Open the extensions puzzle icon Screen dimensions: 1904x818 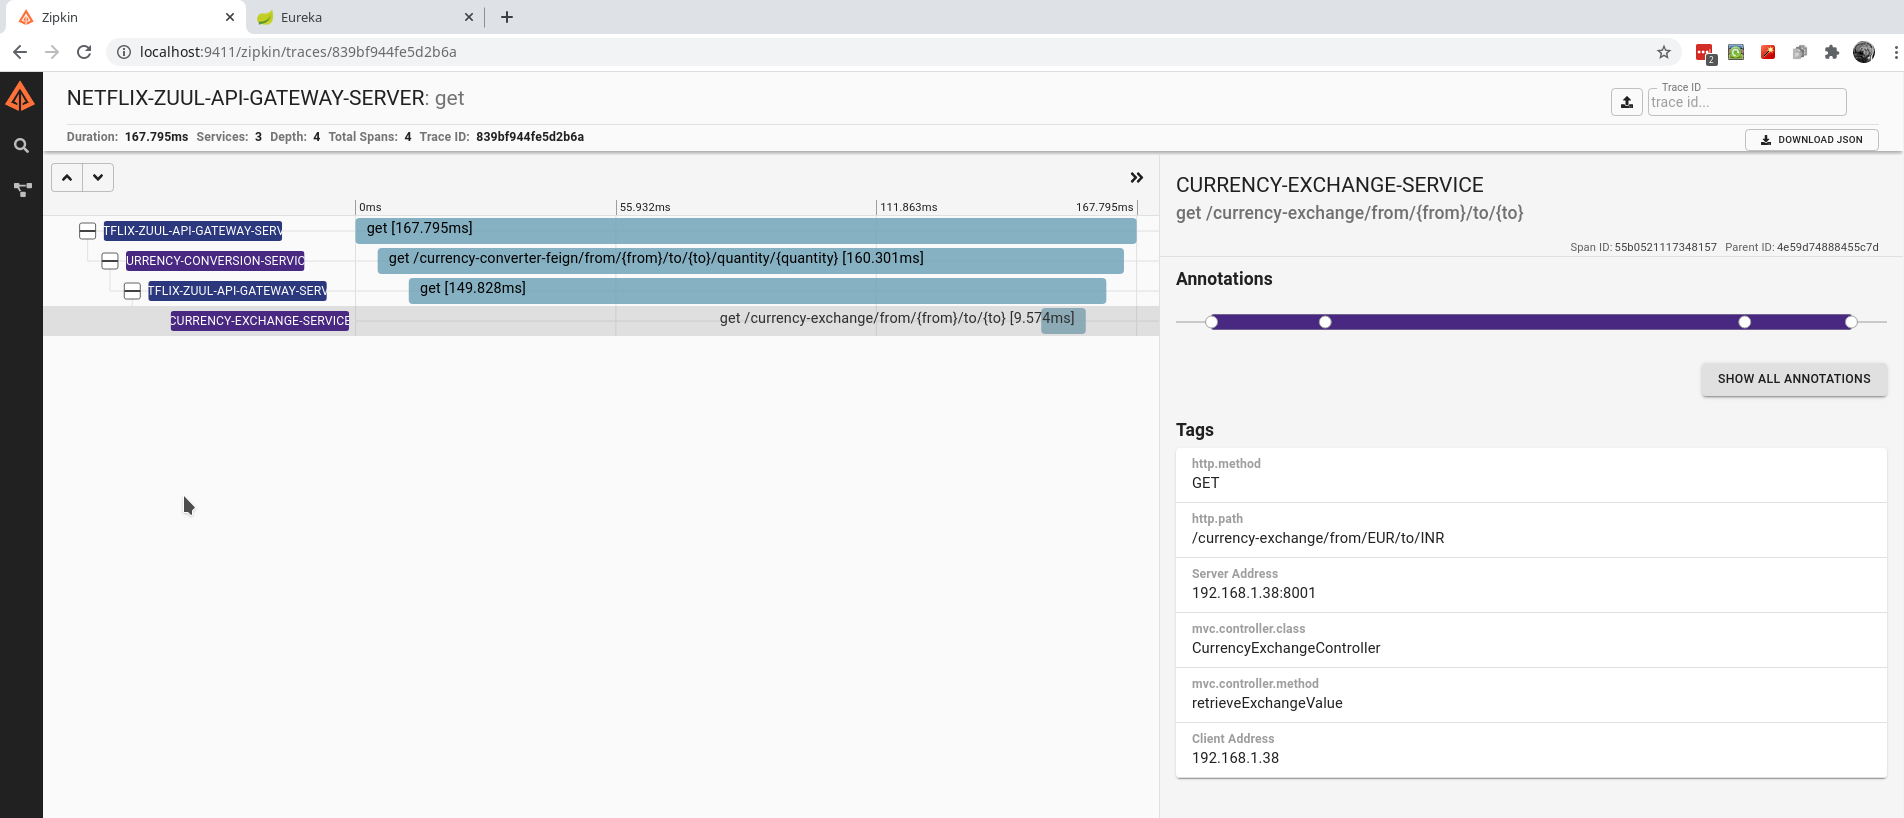[x=1832, y=52]
